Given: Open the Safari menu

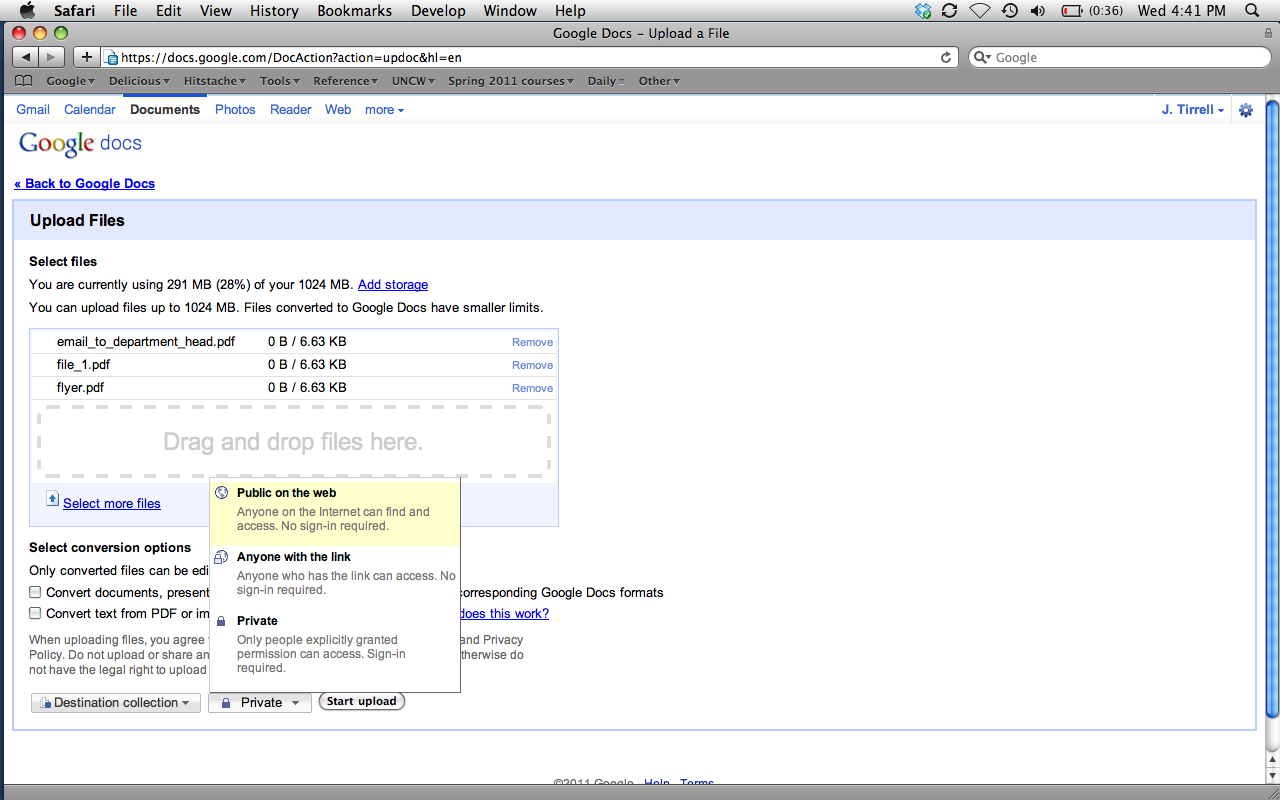Looking at the screenshot, I should [x=75, y=11].
